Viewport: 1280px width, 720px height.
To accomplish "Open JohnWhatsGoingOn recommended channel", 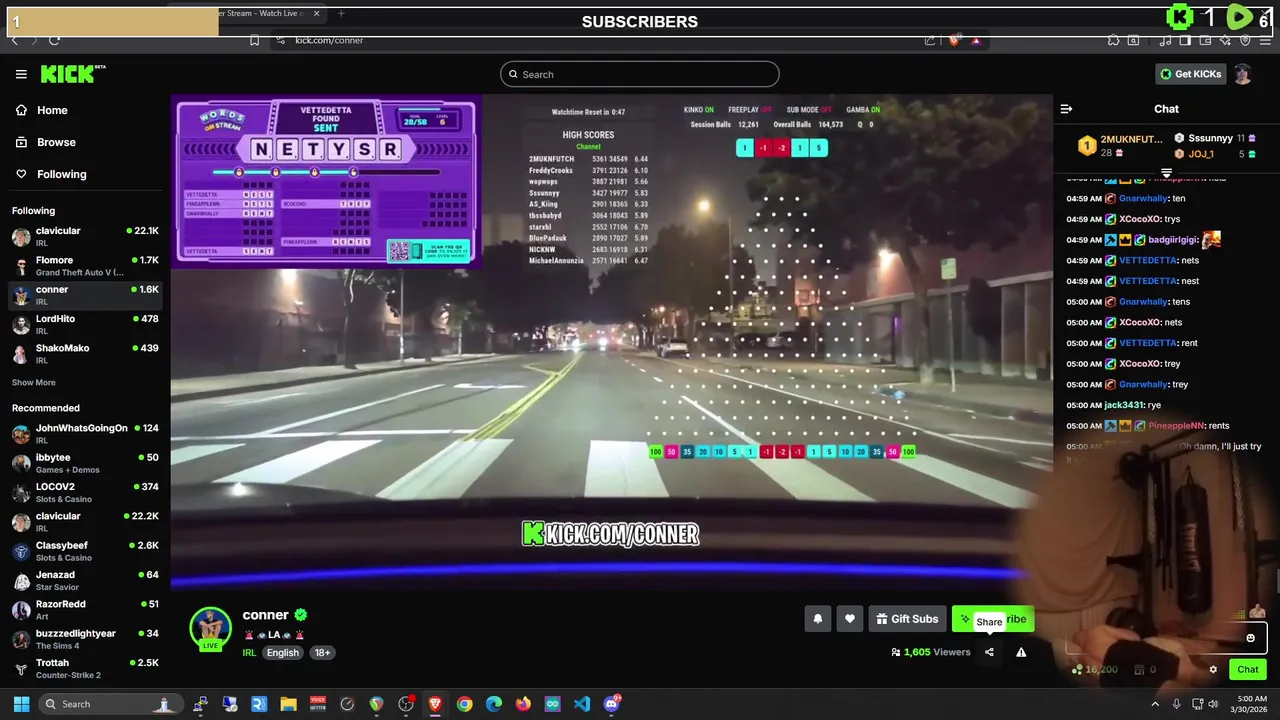I will pyautogui.click(x=85, y=434).
